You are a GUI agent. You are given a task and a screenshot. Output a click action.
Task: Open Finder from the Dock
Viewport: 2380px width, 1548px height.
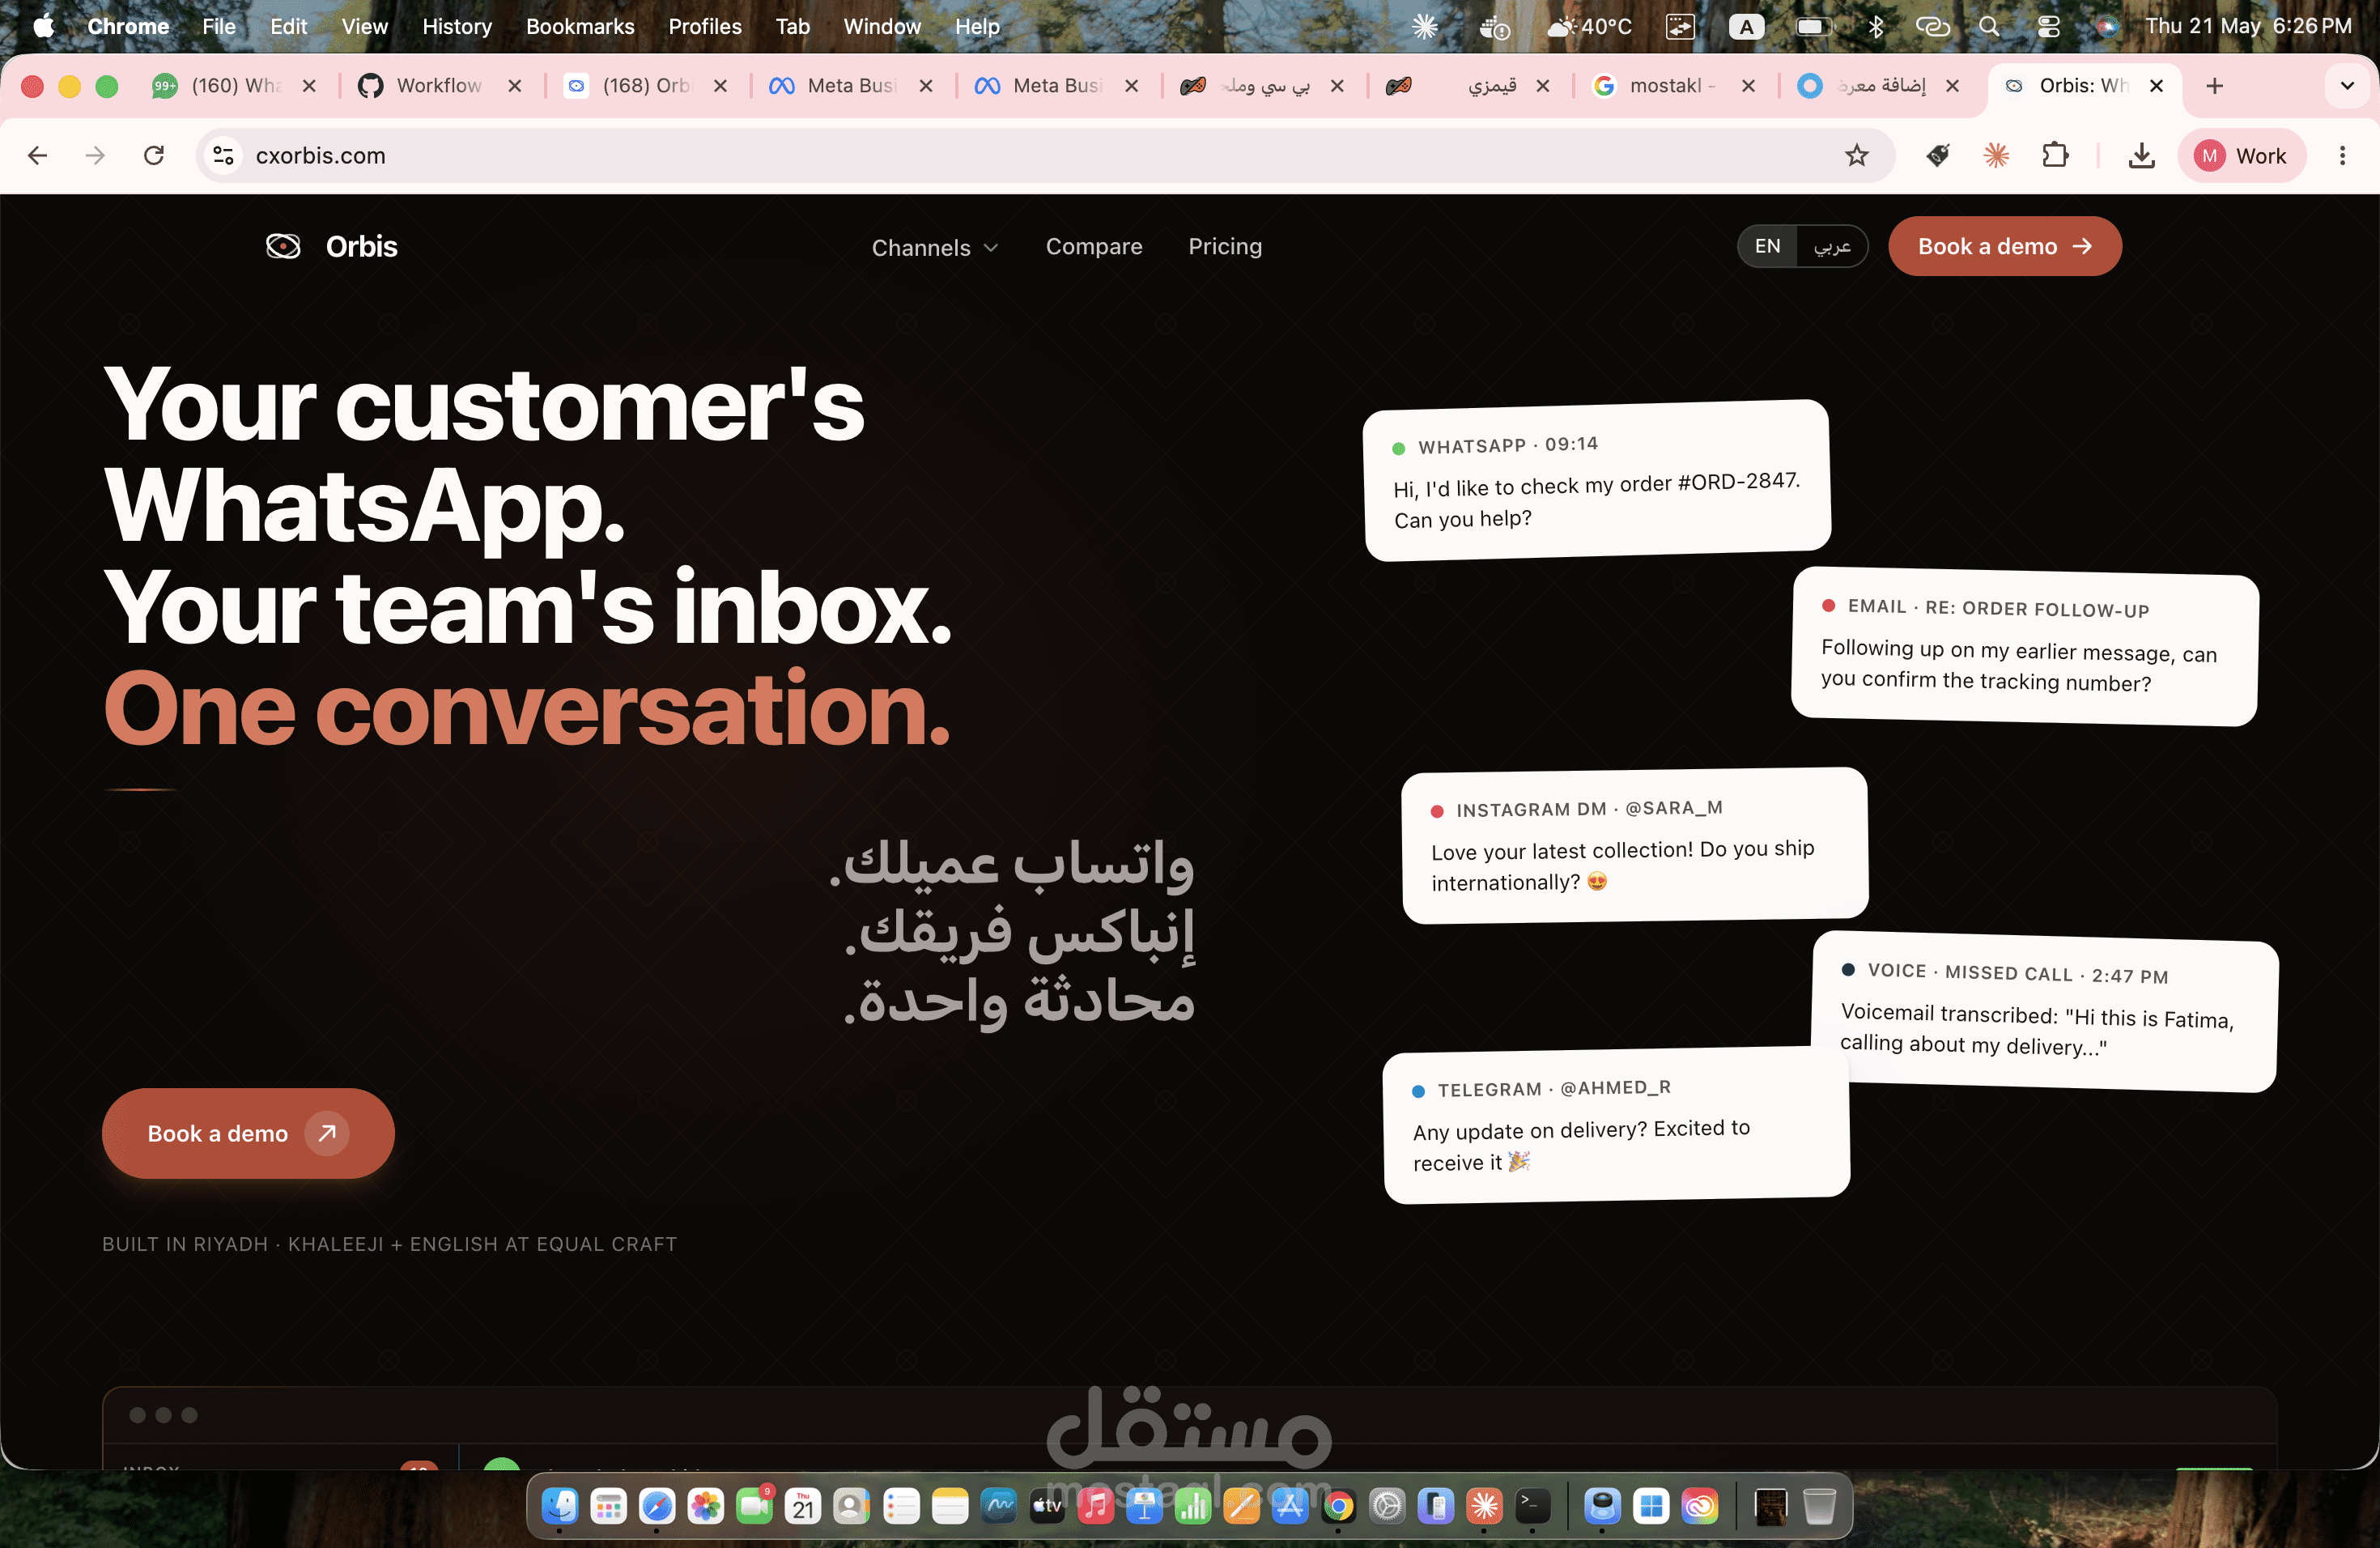coord(559,1505)
